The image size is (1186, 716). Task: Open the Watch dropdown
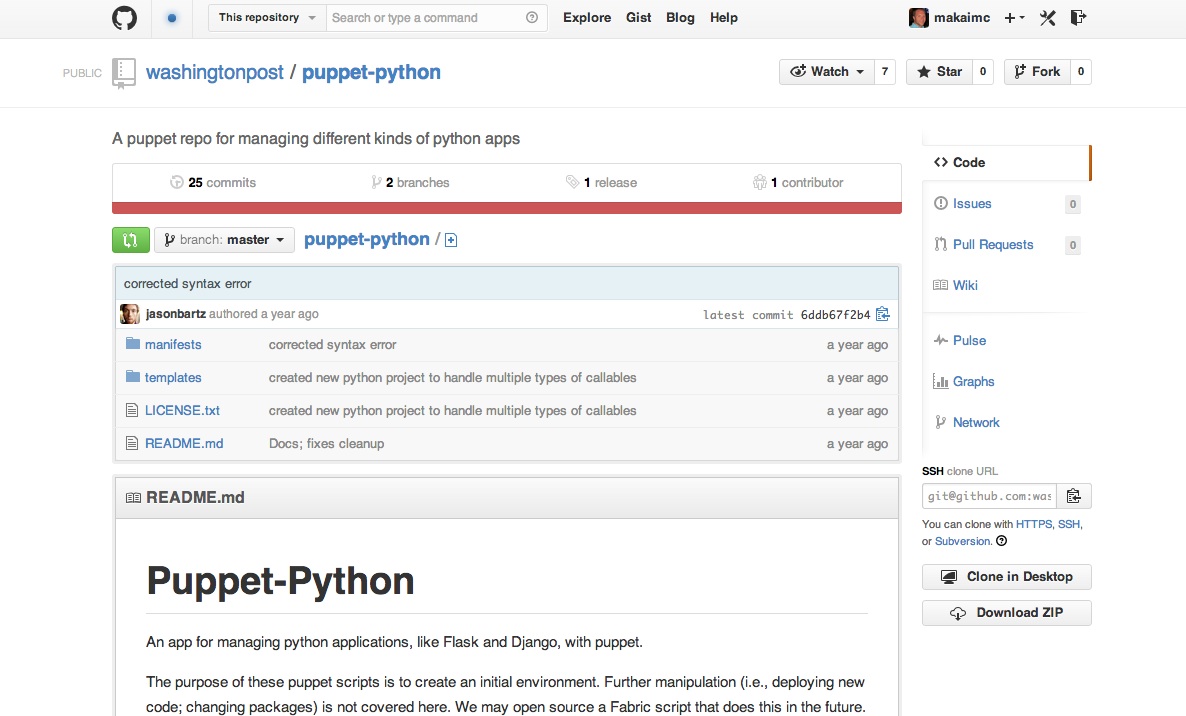[827, 72]
